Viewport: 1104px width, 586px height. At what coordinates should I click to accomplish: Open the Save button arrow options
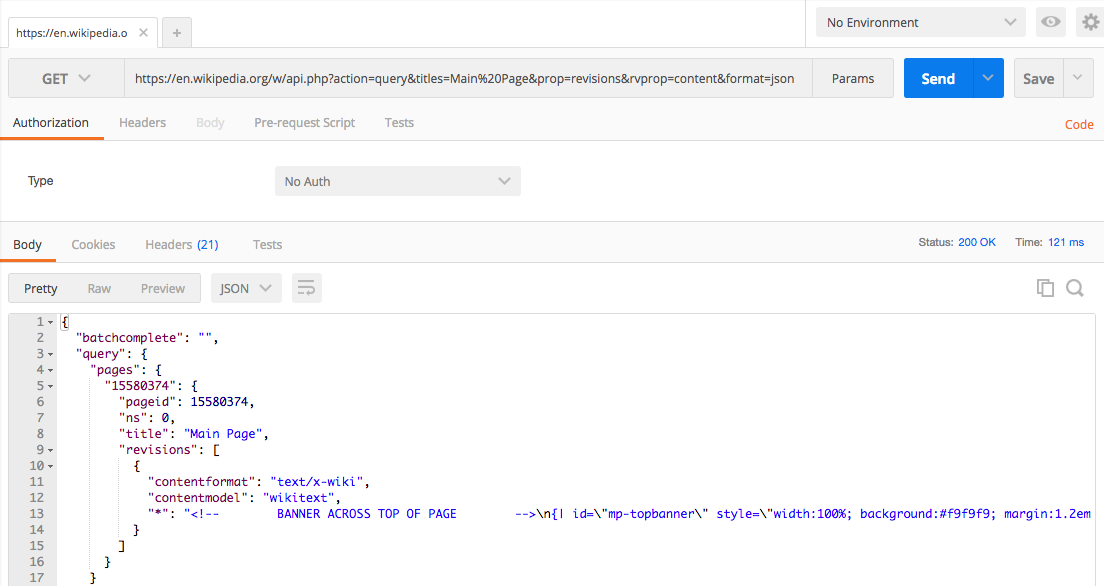[x=1077, y=78]
